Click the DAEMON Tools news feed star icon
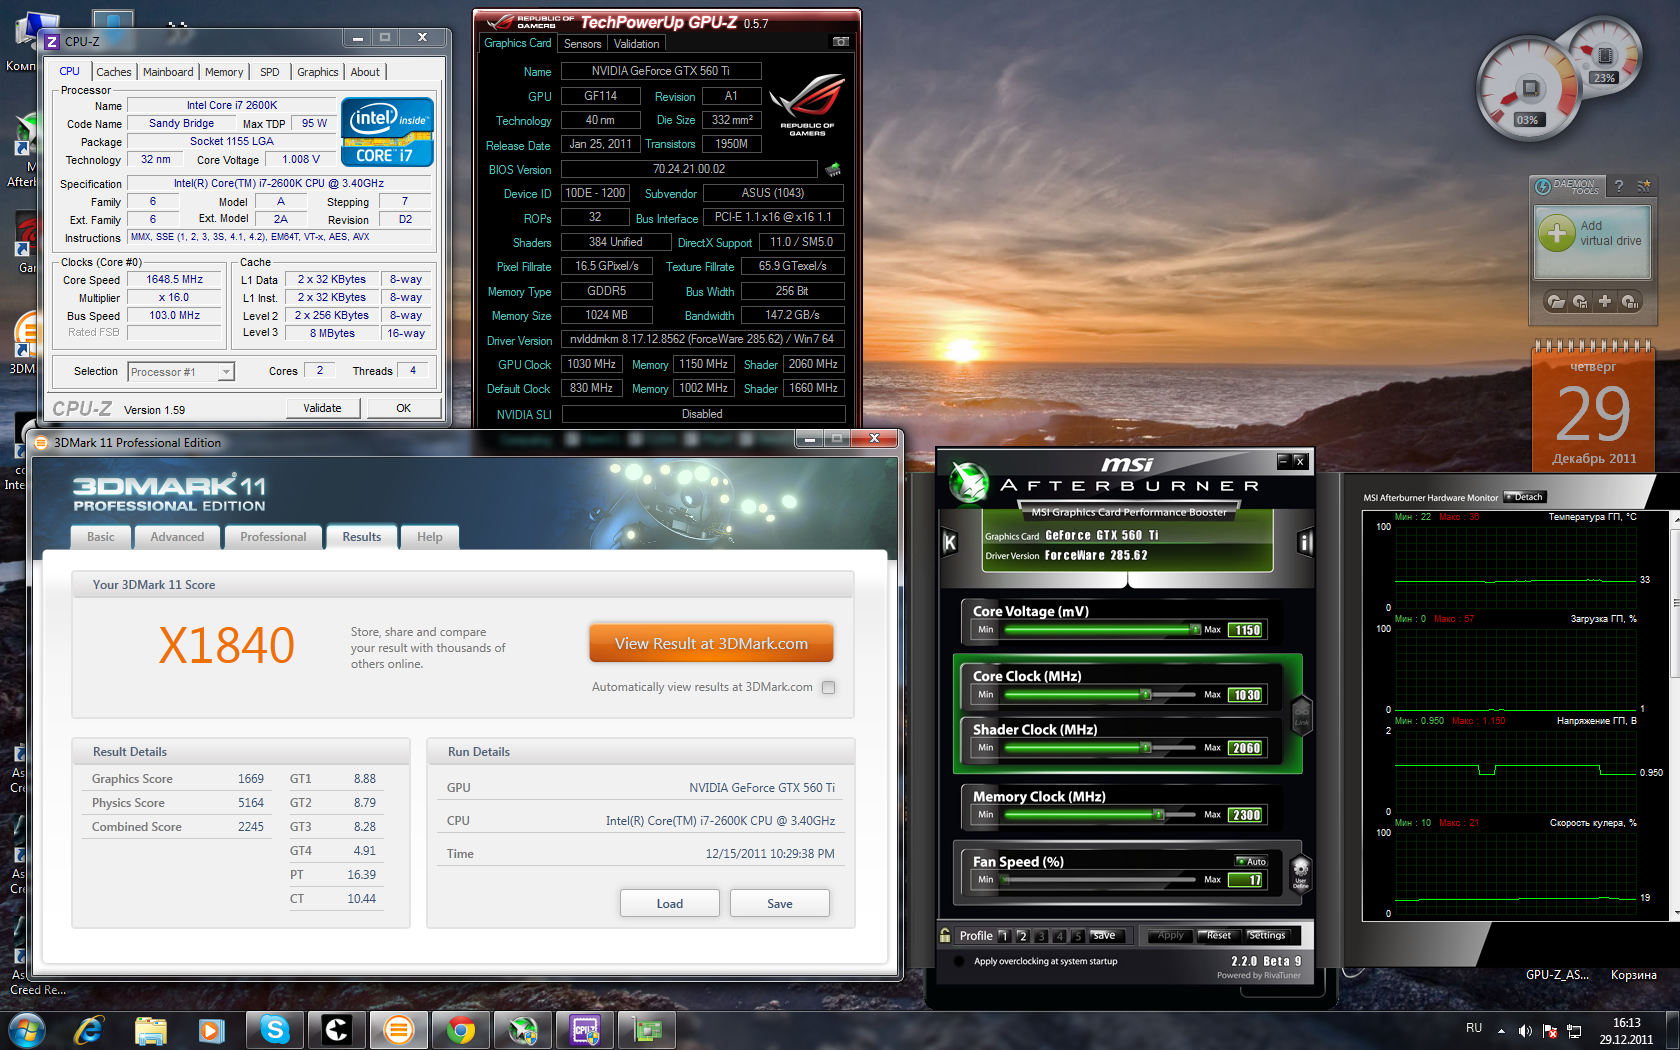The image size is (1680, 1050). click(x=1643, y=186)
